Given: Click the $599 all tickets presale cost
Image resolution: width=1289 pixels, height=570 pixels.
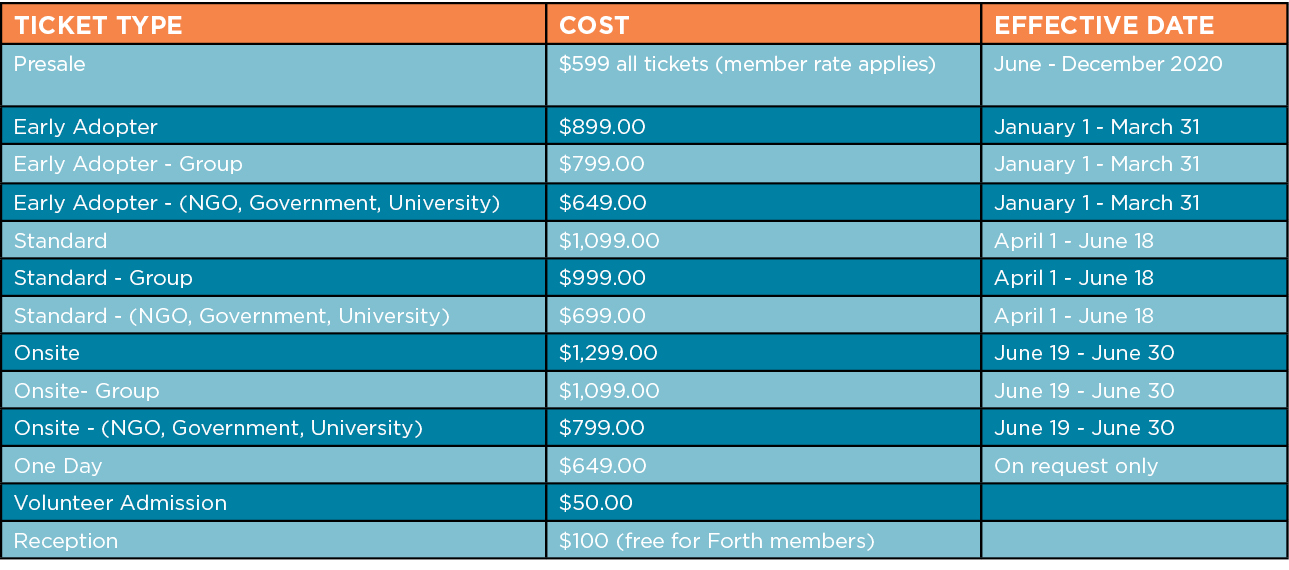Looking at the screenshot, I should pyautogui.click(x=747, y=64).
